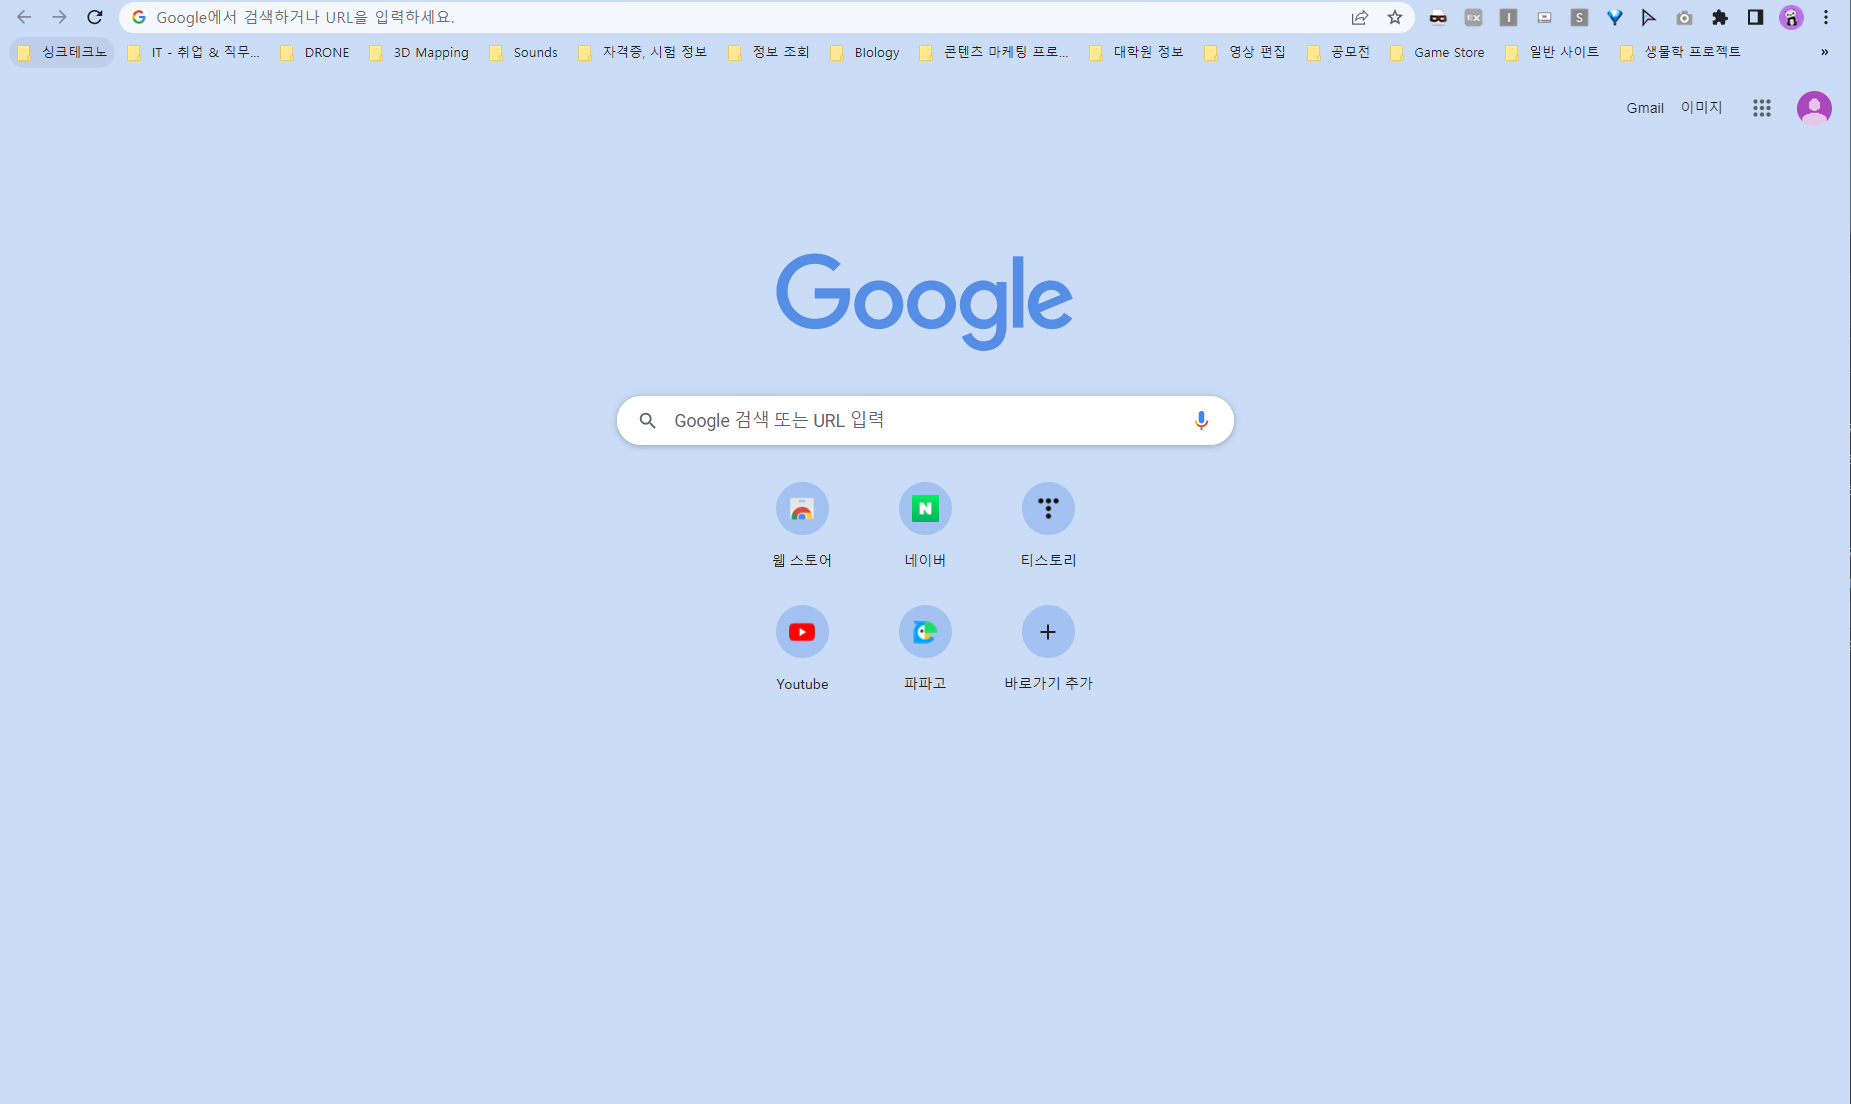Screen dimensions: 1851x1104
Task: Click the Google logo
Action: 925,301
